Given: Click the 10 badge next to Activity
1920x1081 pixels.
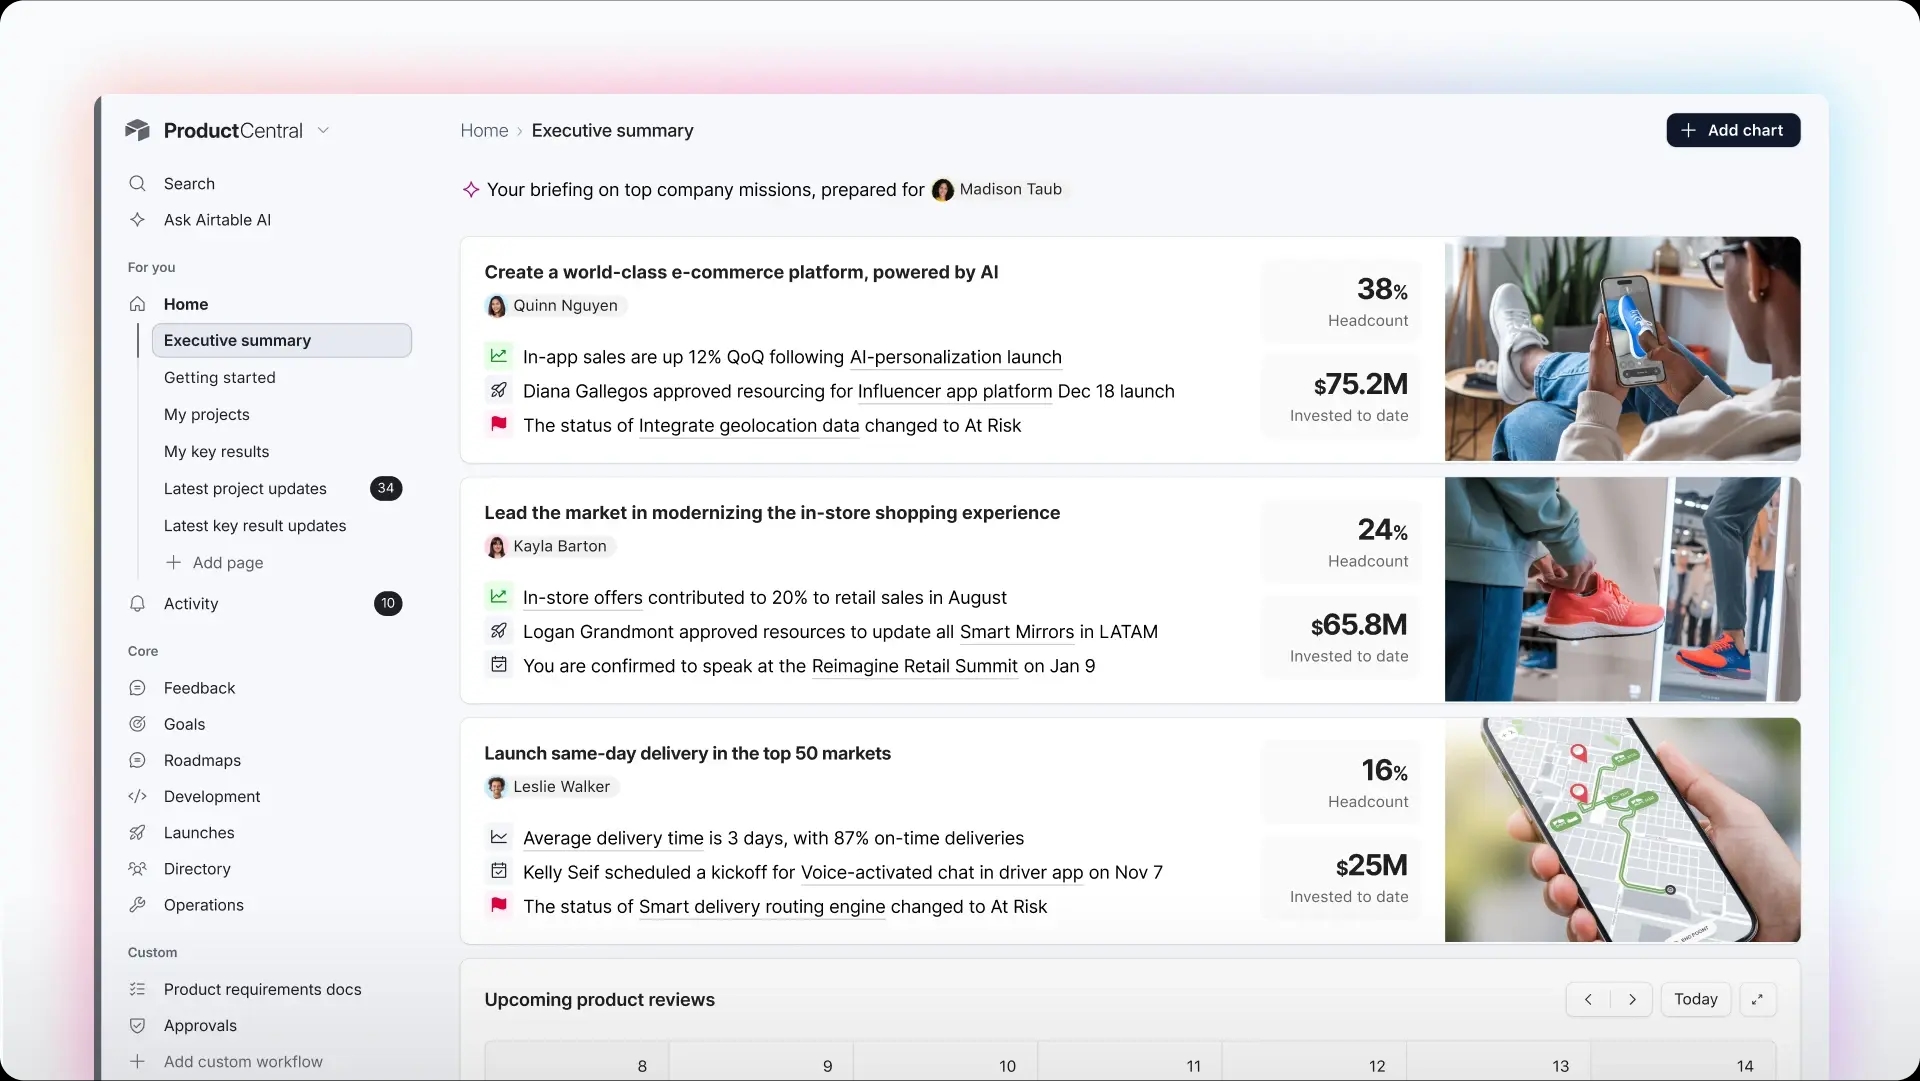Looking at the screenshot, I should pos(388,603).
